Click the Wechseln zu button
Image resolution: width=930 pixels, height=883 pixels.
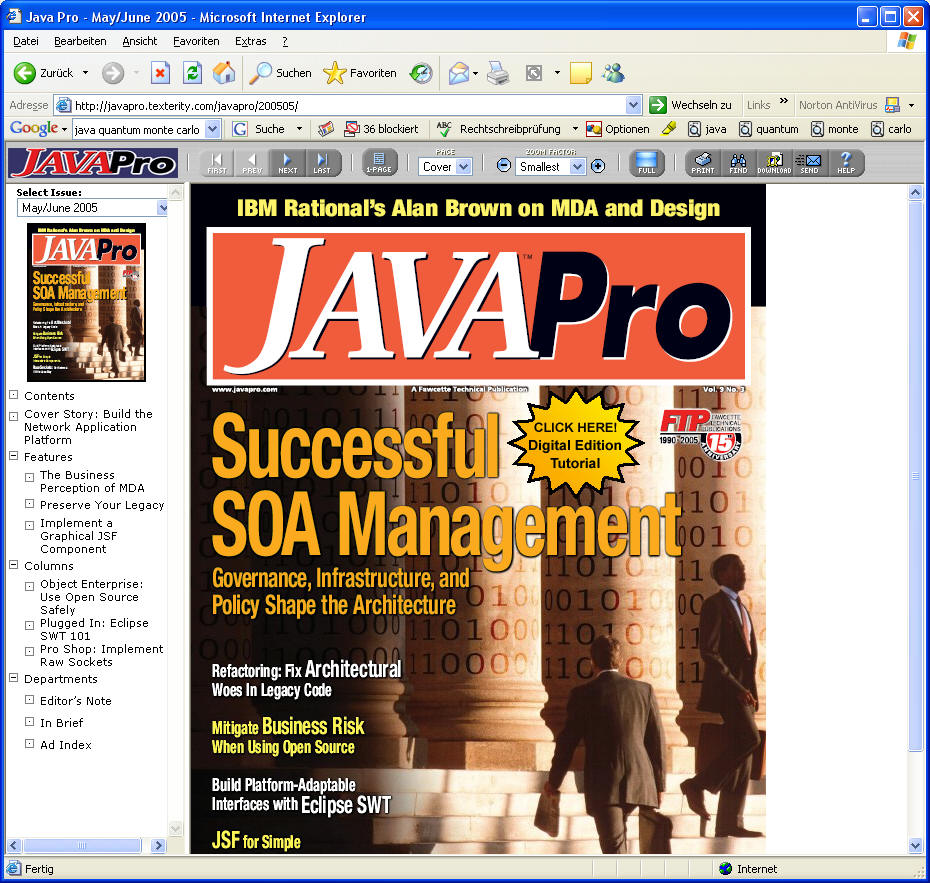pos(691,105)
